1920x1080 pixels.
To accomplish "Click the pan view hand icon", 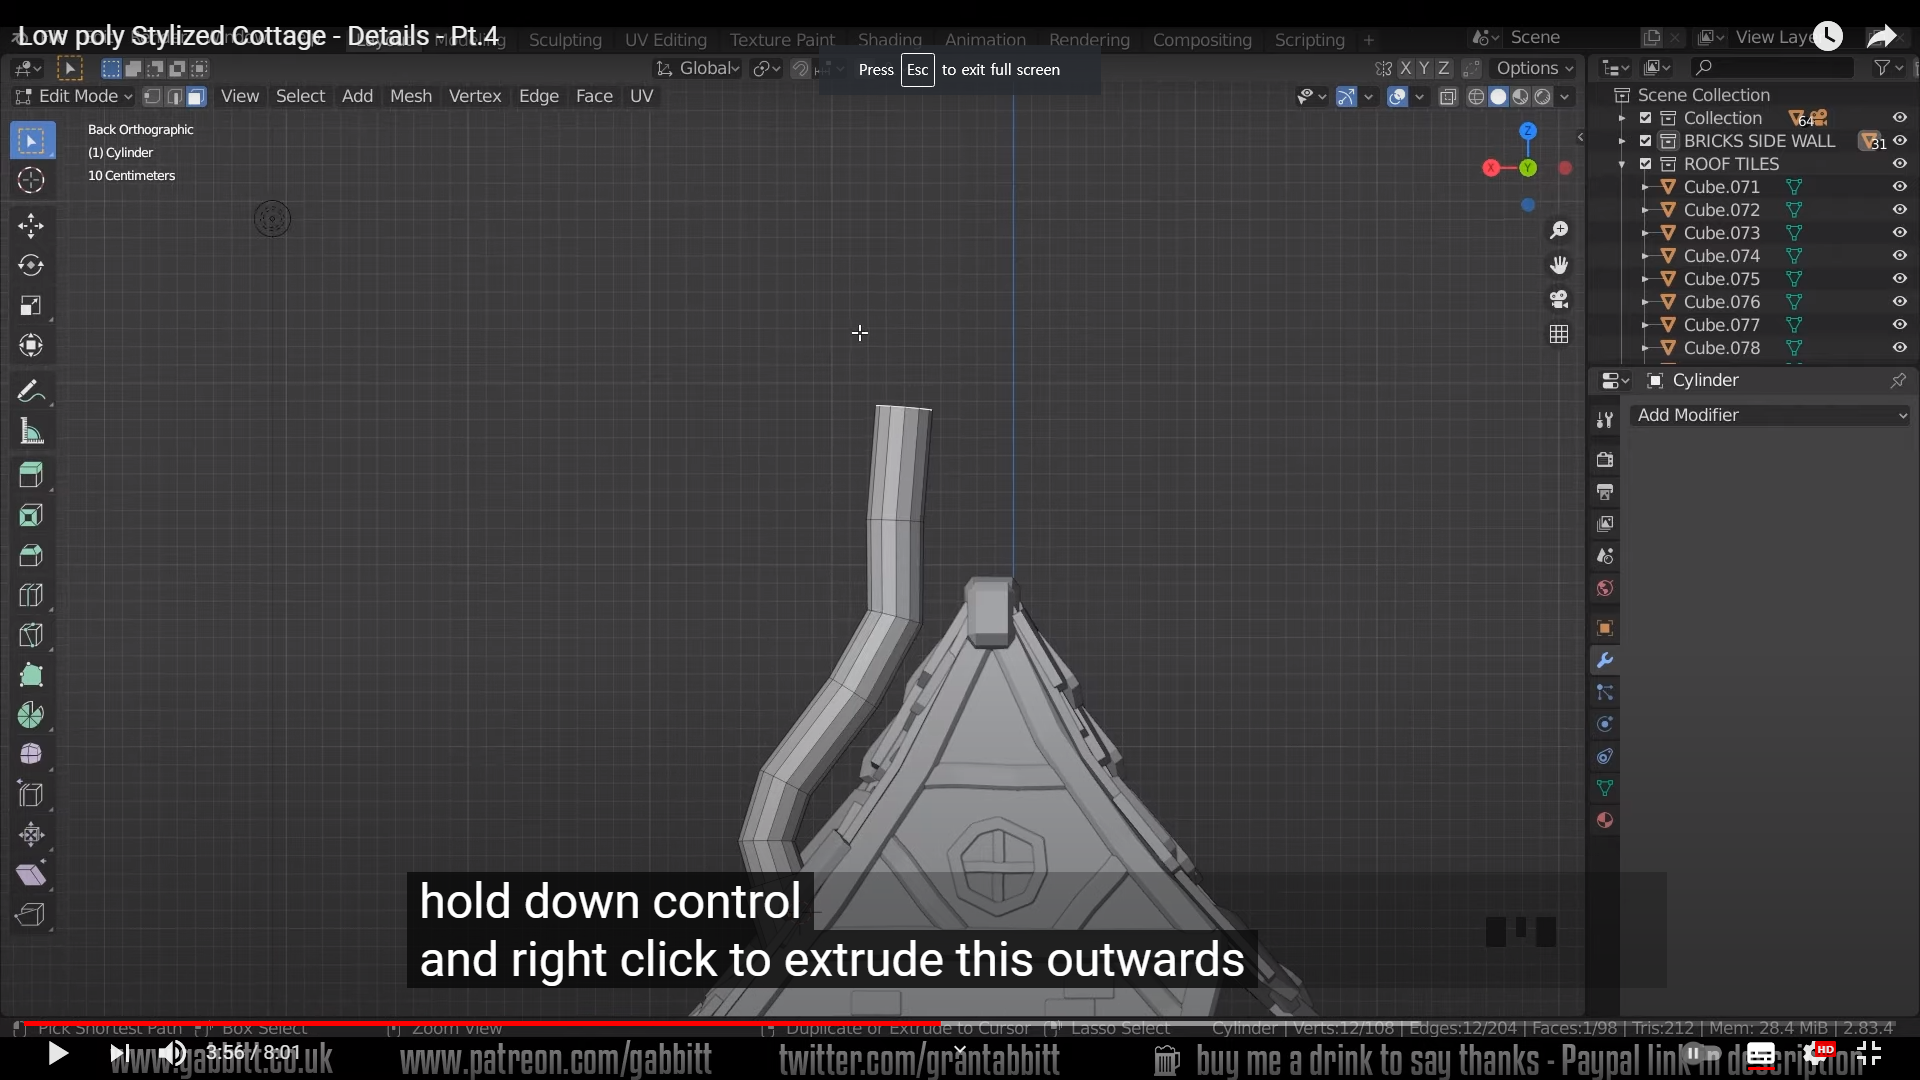I will tap(1559, 265).
